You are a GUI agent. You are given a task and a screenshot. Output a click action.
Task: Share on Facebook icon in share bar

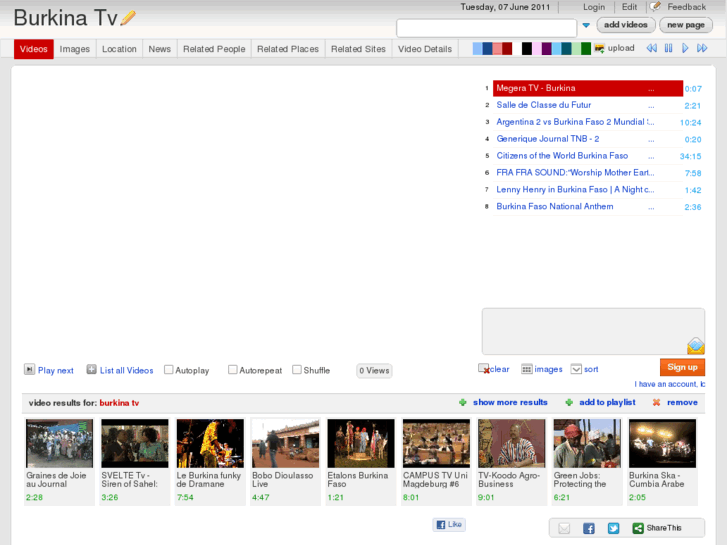[589, 528]
